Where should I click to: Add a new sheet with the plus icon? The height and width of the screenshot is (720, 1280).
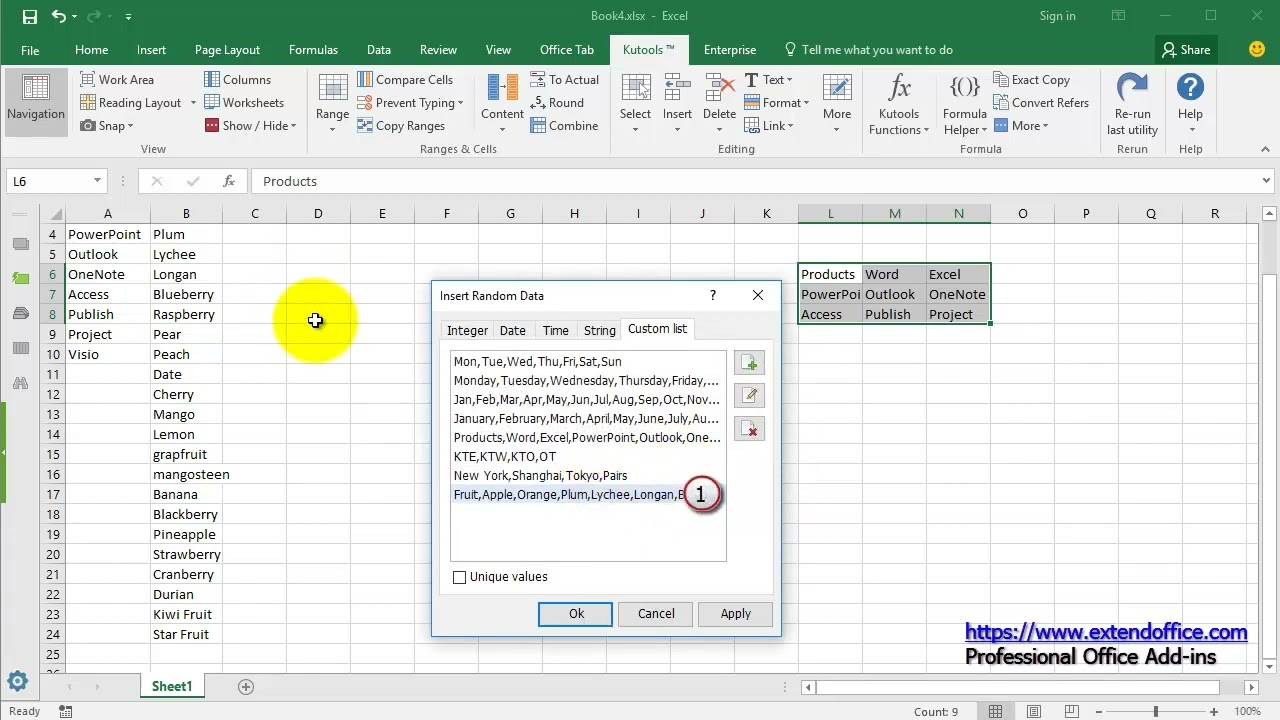pos(246,687)
